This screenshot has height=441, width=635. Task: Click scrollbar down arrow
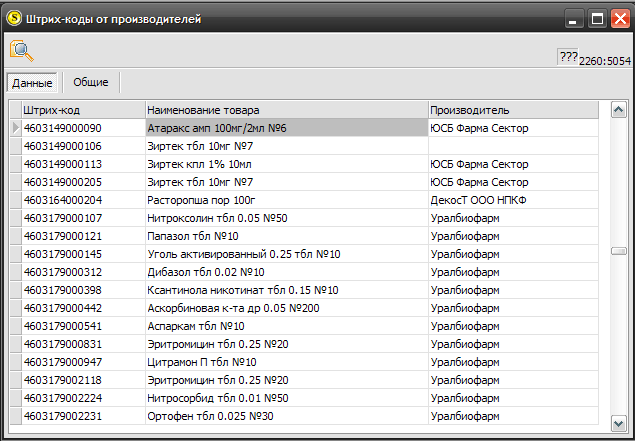click(x=618, y=424)
